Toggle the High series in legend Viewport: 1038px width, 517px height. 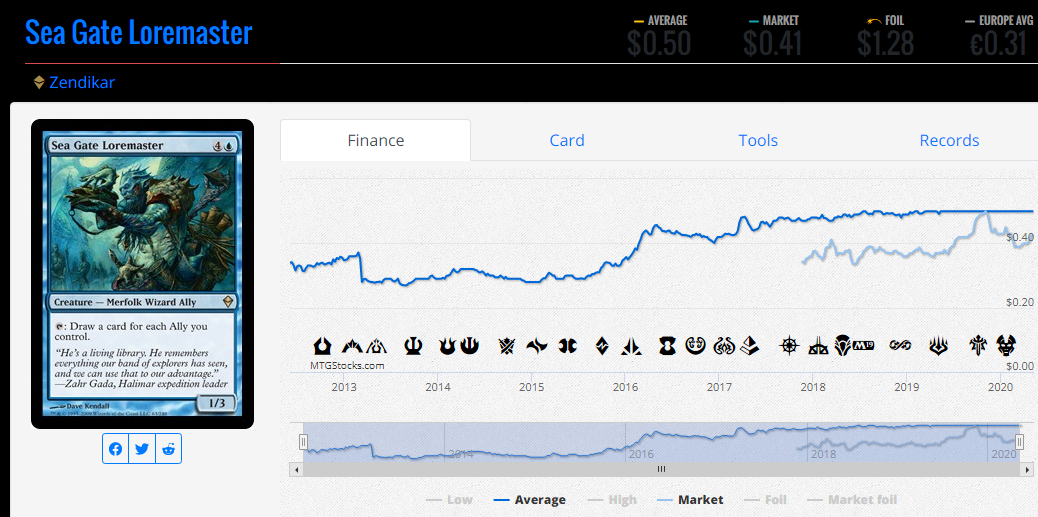click(612, 500)
